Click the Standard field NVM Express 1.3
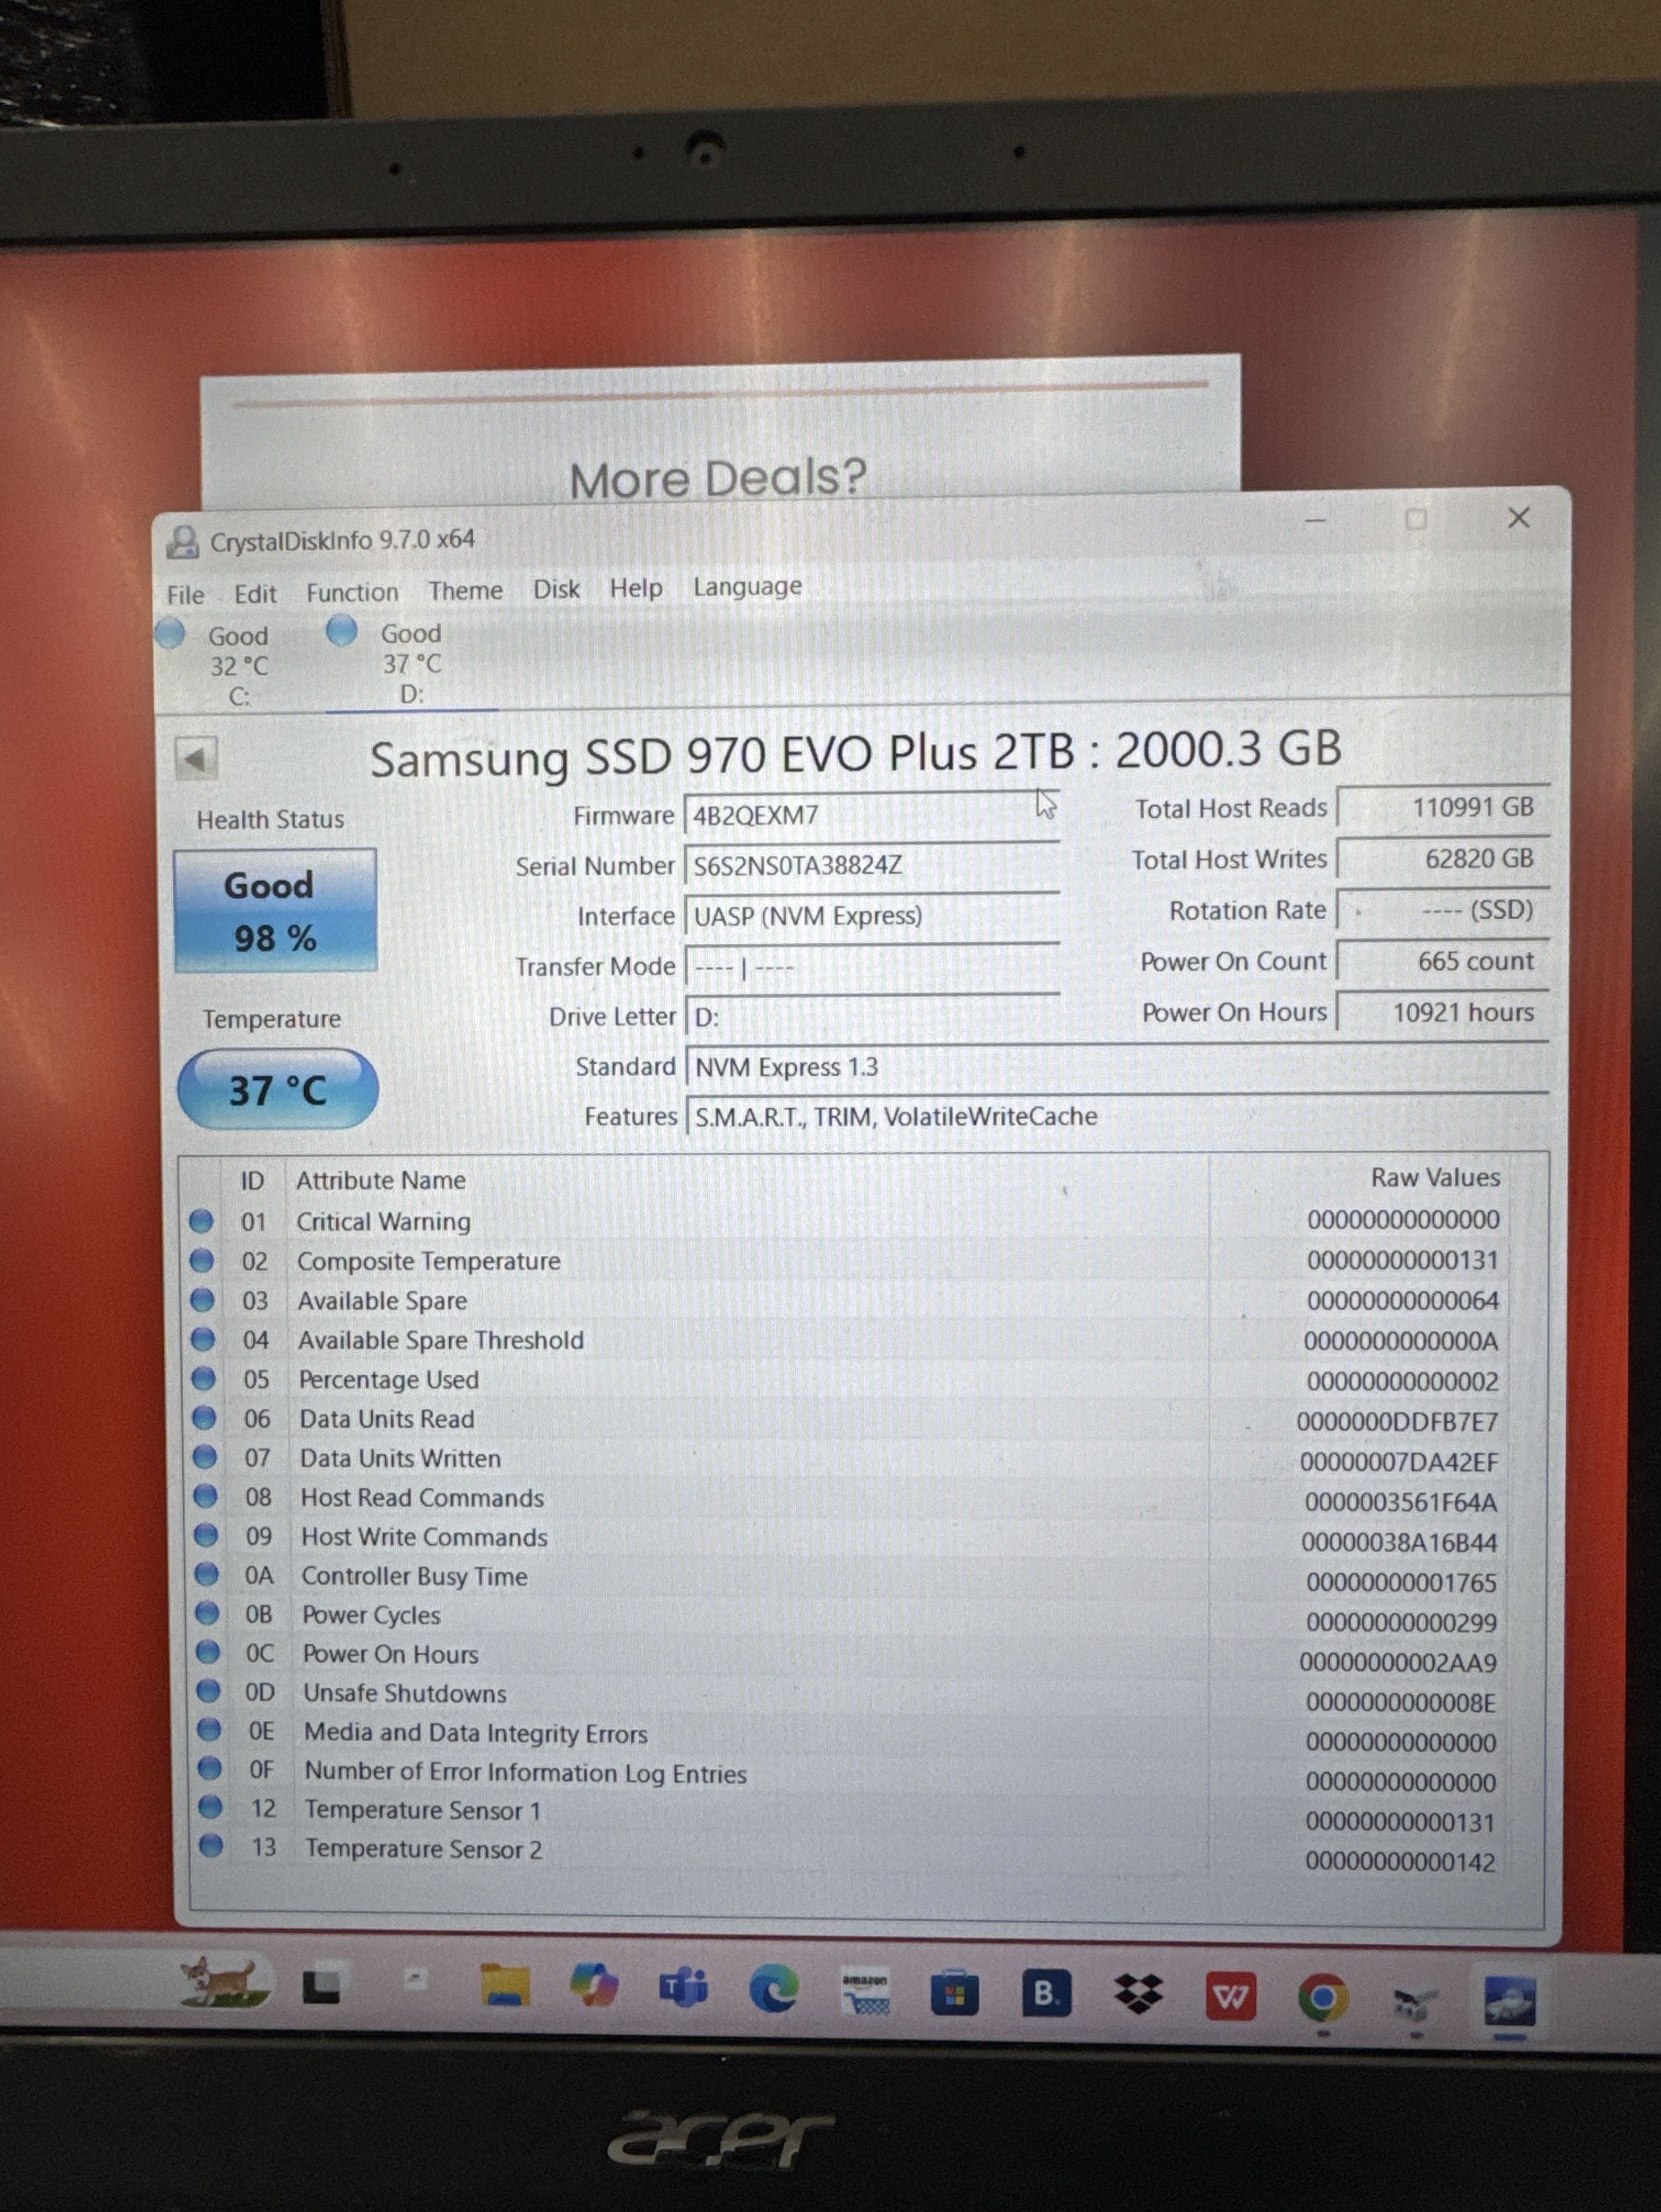Viewport: 1661px width, 2212px height. coord(1117,1067)
